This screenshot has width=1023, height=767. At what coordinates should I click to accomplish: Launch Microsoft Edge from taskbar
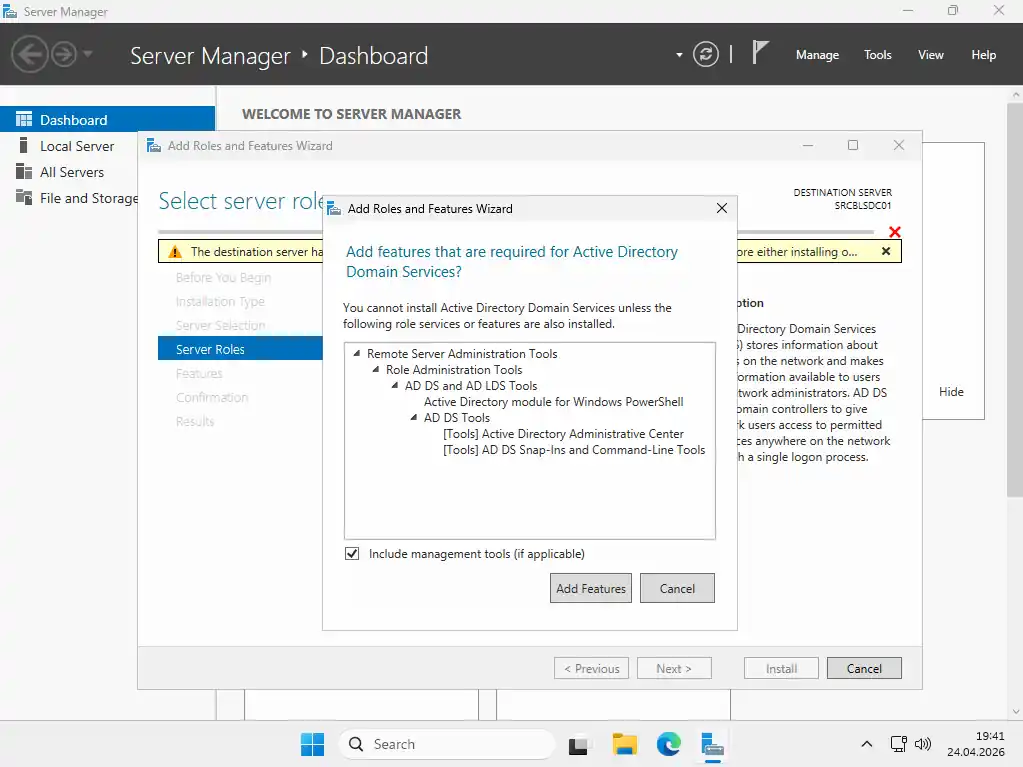point(669,744)
